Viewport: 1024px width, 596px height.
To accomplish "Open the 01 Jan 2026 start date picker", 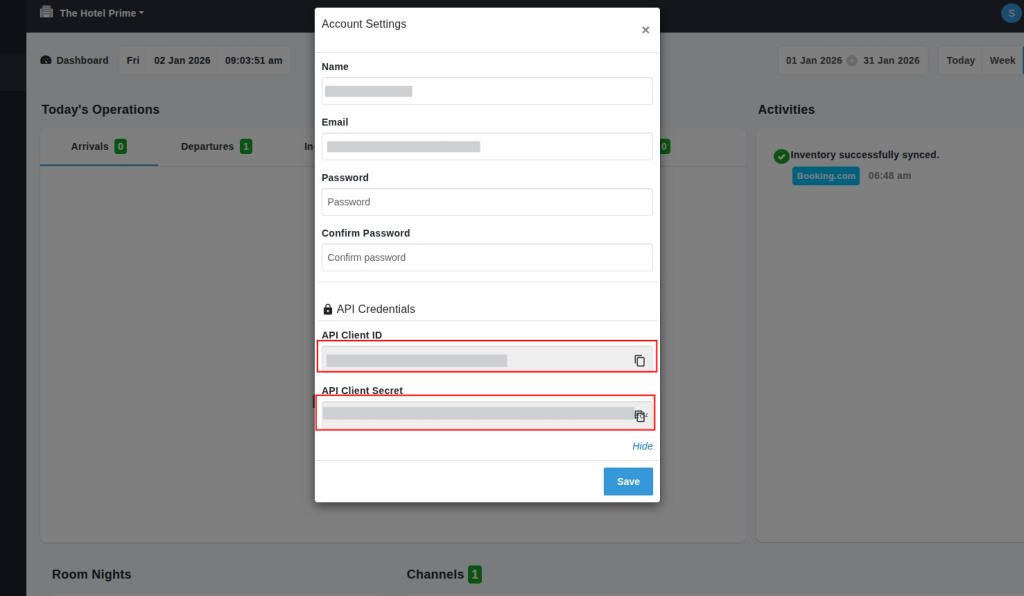I will tap(813, 60).
